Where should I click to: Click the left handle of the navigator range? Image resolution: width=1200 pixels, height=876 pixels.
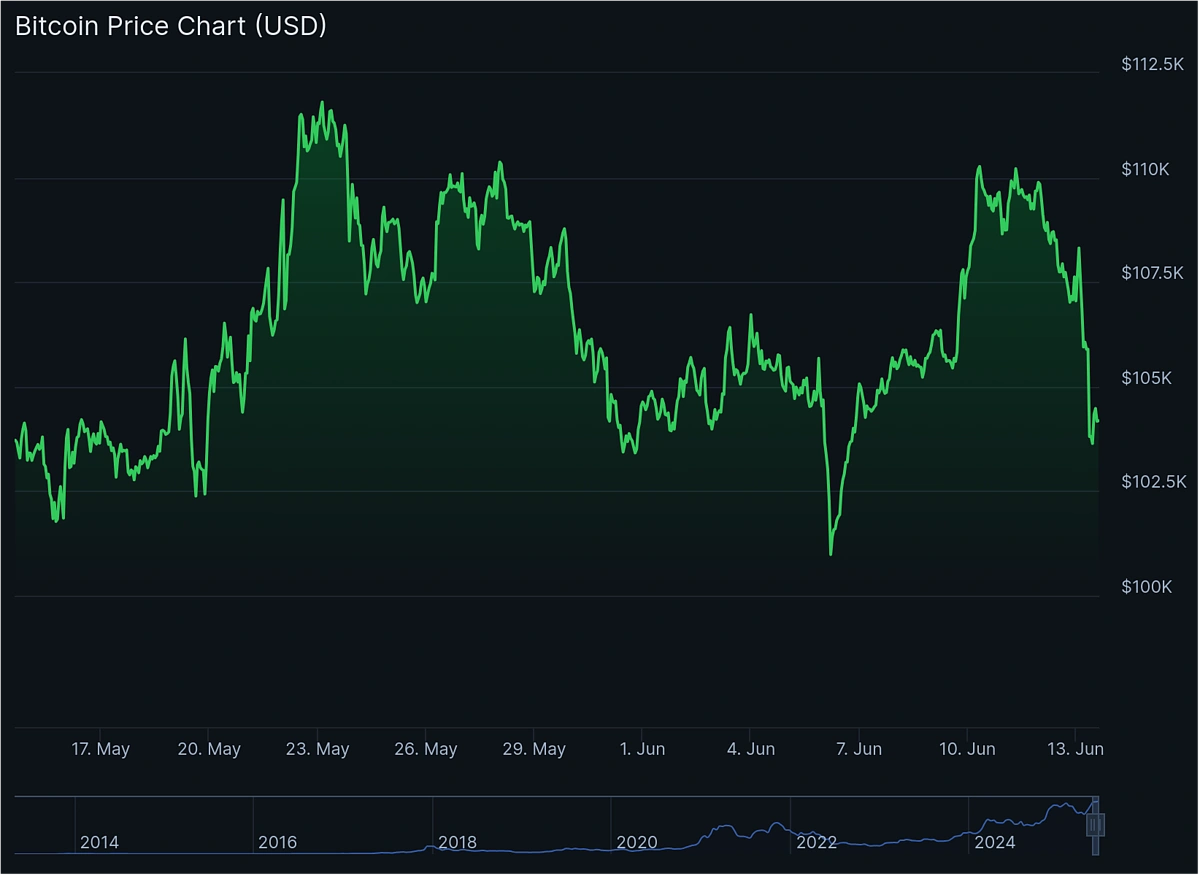point(1091,825)
